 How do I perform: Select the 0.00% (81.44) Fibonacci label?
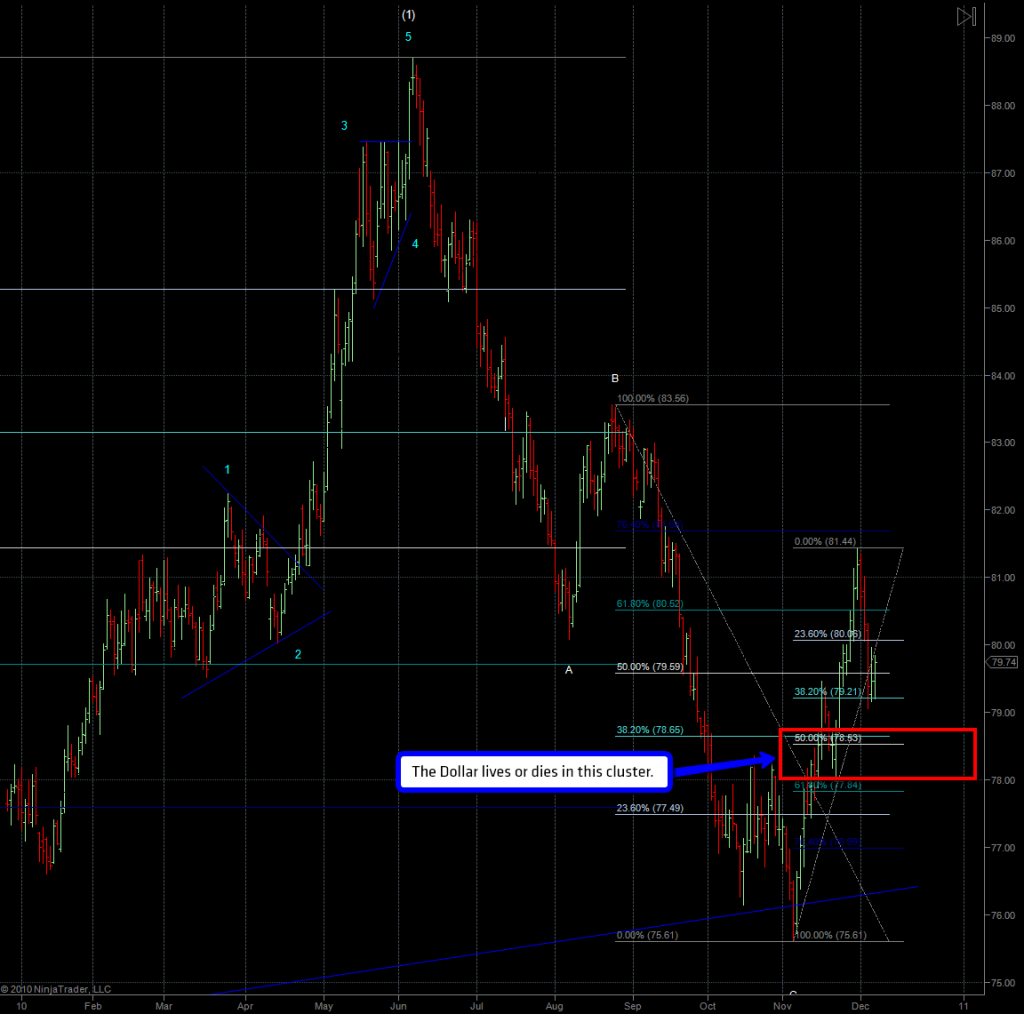(825, 542)
